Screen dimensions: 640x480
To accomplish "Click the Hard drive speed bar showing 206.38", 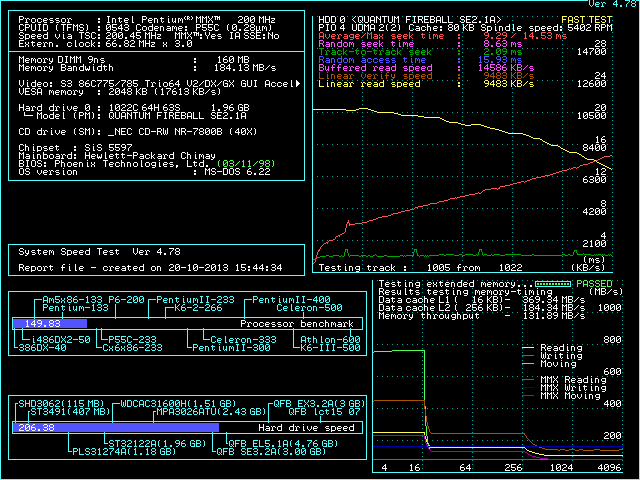I will (187, 428).
